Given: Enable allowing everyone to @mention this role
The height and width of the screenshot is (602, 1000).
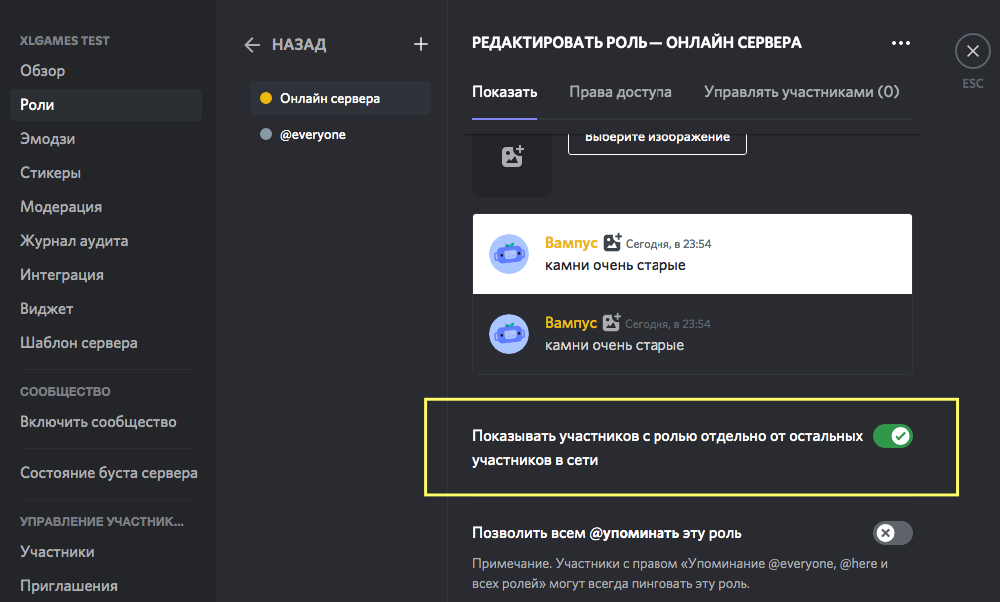Looking at the screenshot, I should 892,533.
